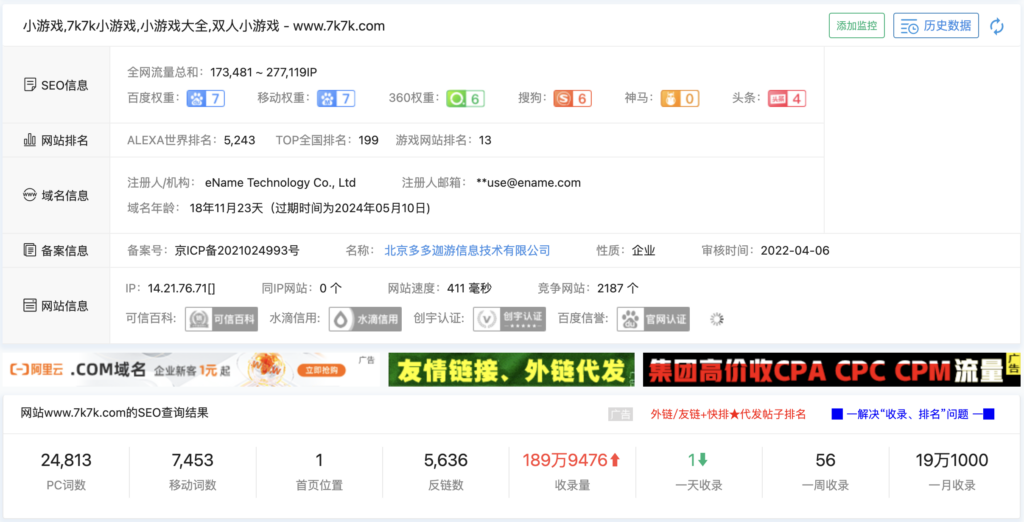Click the refresh icon beside 历史数据

coord(997,26)
